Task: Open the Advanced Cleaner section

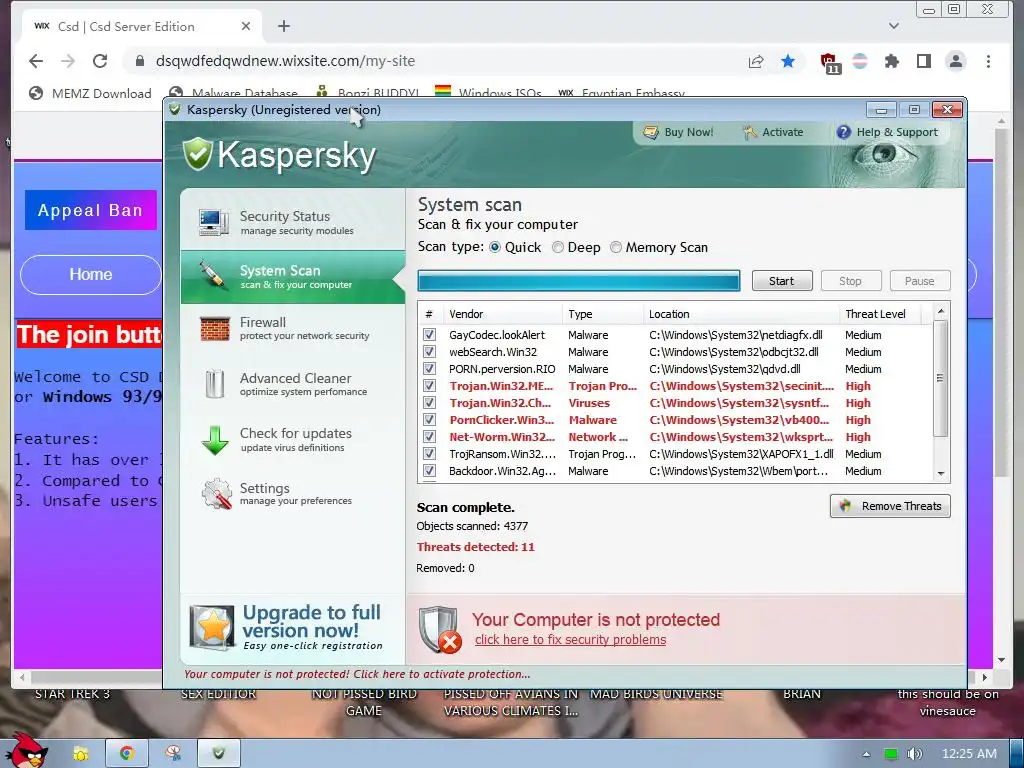Action: tap(293, 384)
